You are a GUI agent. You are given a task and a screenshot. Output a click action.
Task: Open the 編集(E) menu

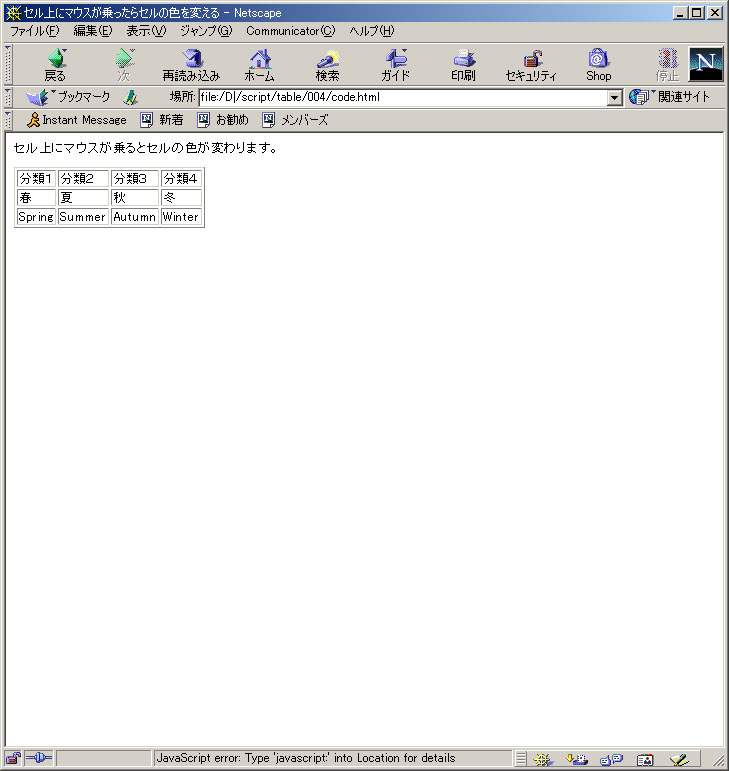tap(92, 31)
